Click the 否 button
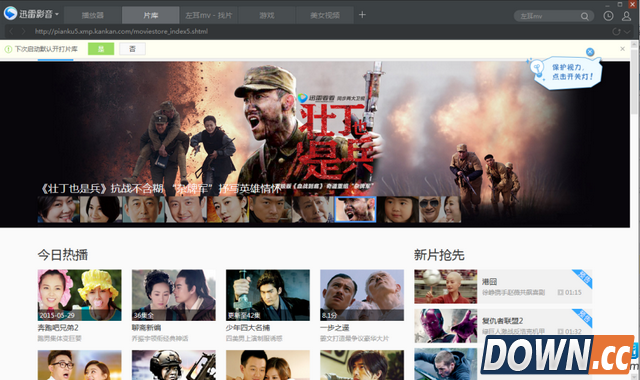Viewport: 640px width, 380px height. [132, 49]
